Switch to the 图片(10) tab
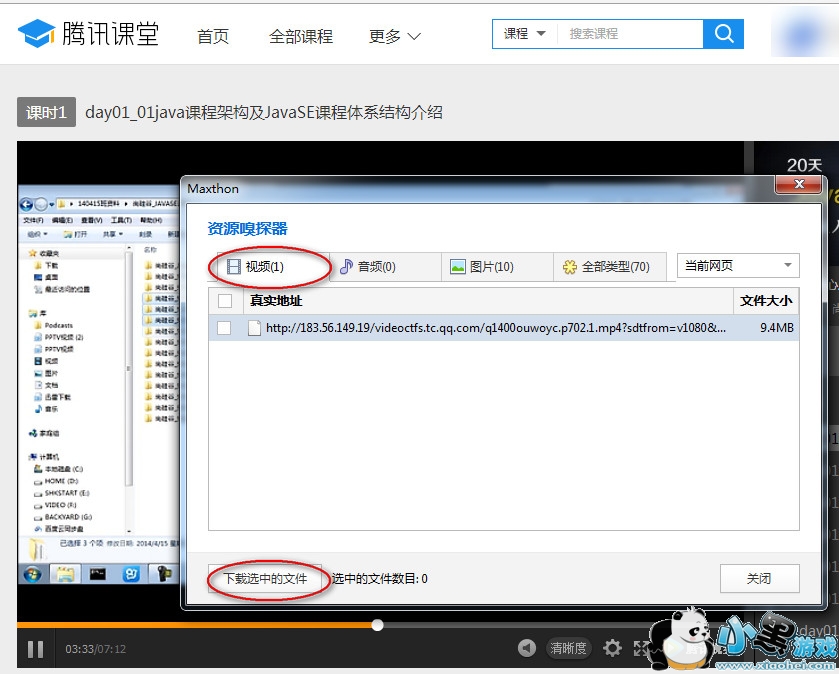The height and width of the screenshot is (674, 839). 497,266
